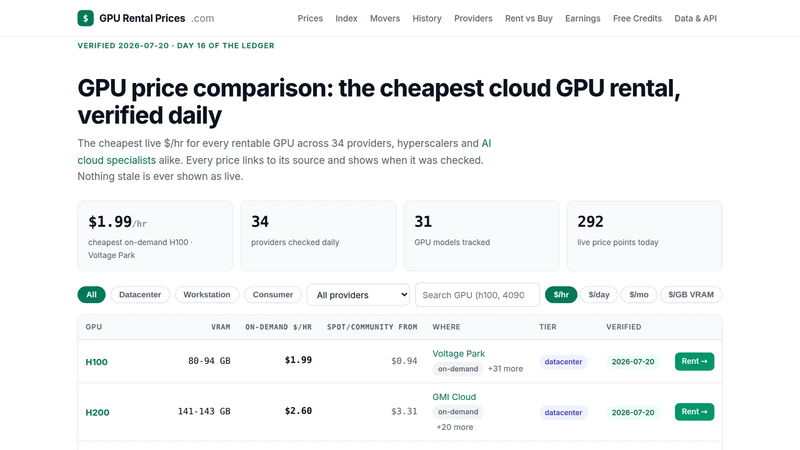Screen dimensions: 800x450
Task: Open the GMI Cloud provider link
Action: tap(454, 397)
